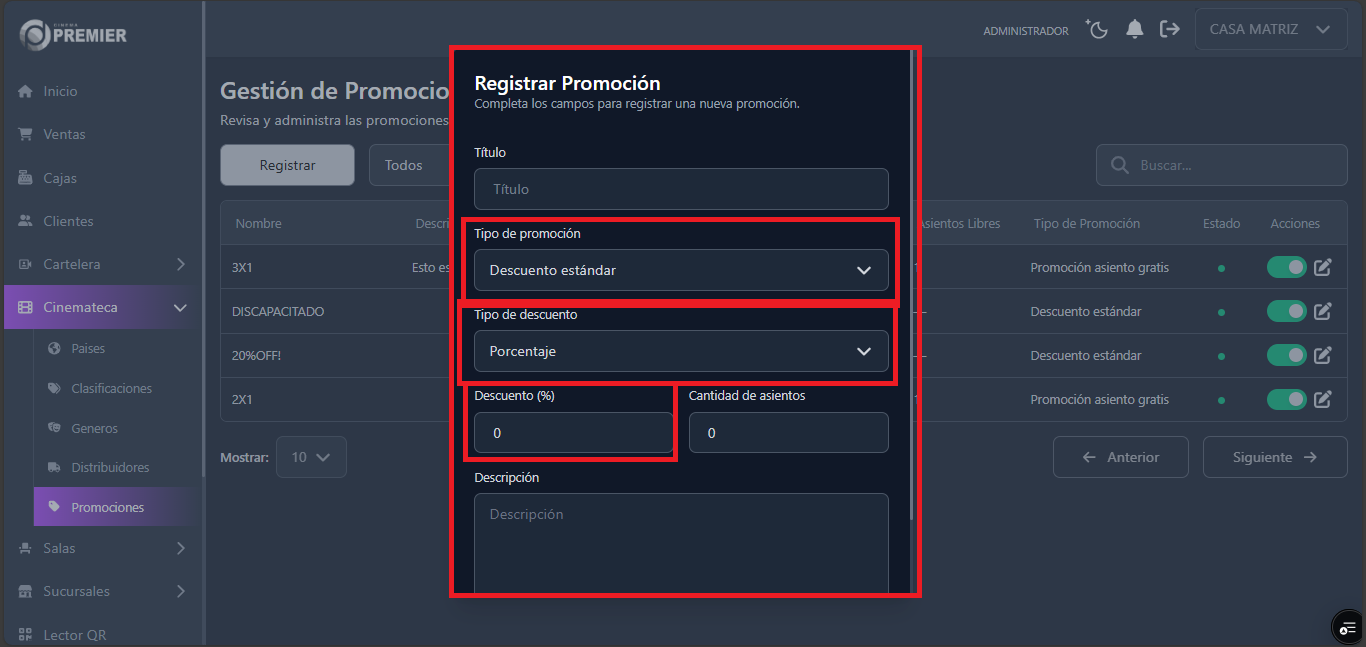Image resolution: width=1366 pixels, height=647 pixels.
Task: Open Lector QR from the sidebar
Action: [74, 634]
